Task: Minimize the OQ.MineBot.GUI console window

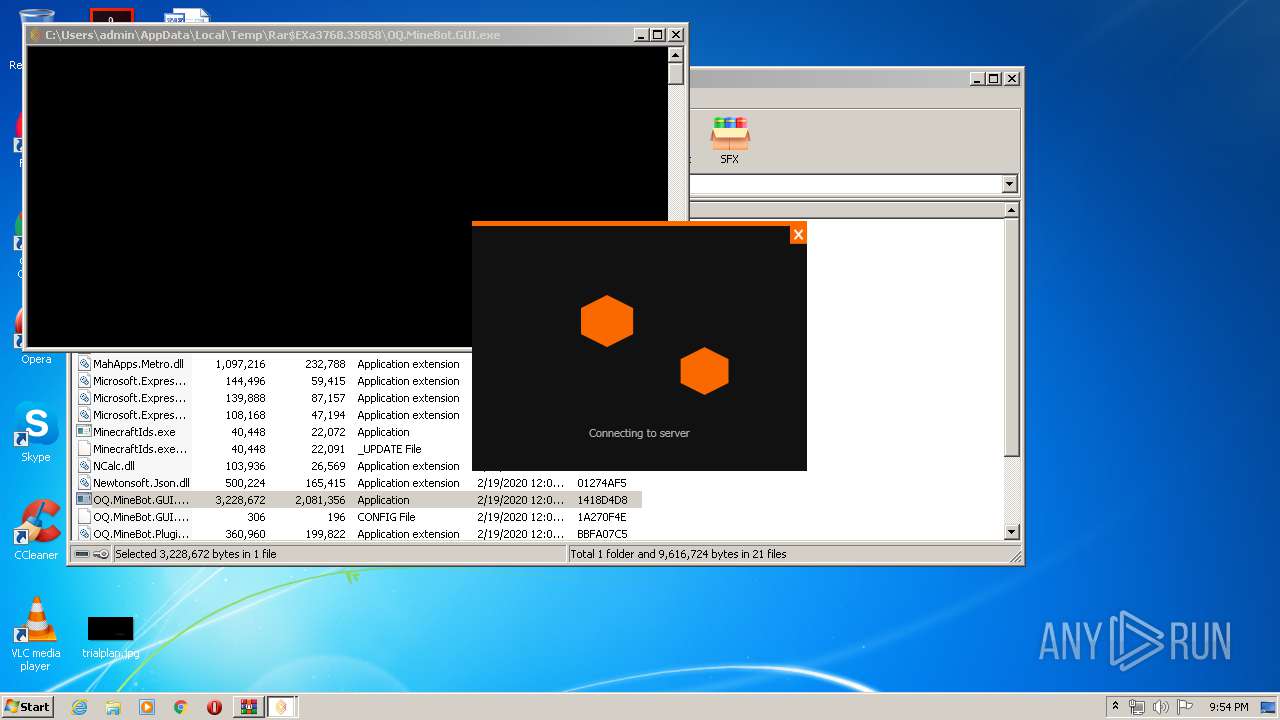Action: pyautogui.click(x=641, y=35)
